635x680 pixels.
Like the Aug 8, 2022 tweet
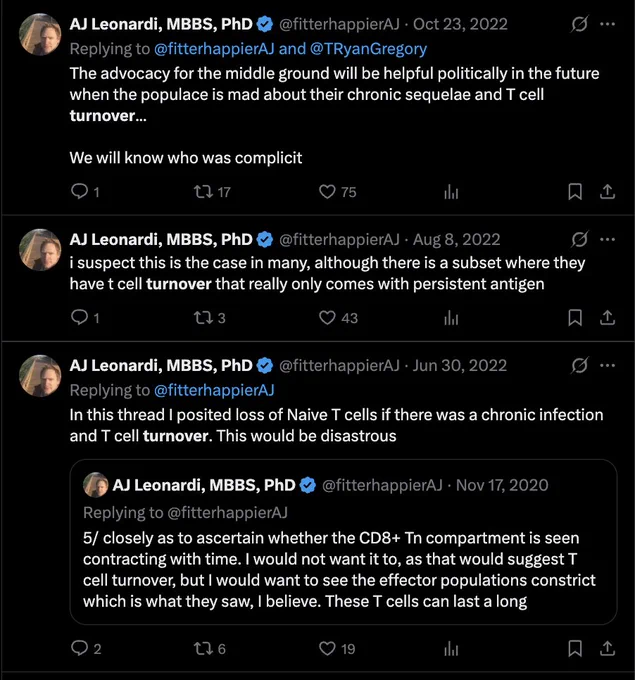[327, 317]
